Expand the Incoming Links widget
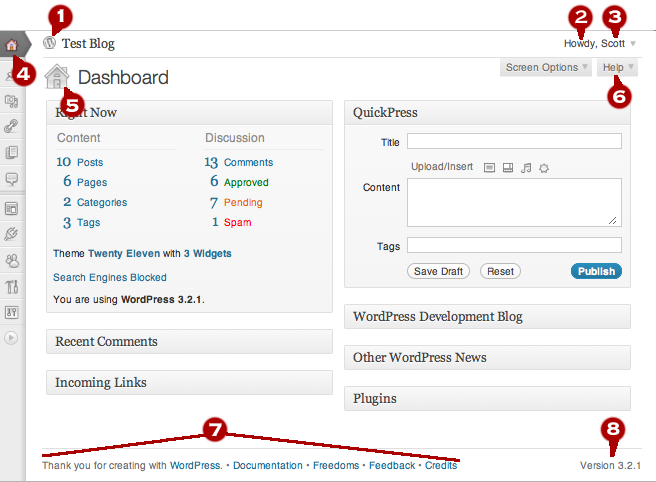The height and width of the screenshot is (482, 656). [x=190, y=382]
